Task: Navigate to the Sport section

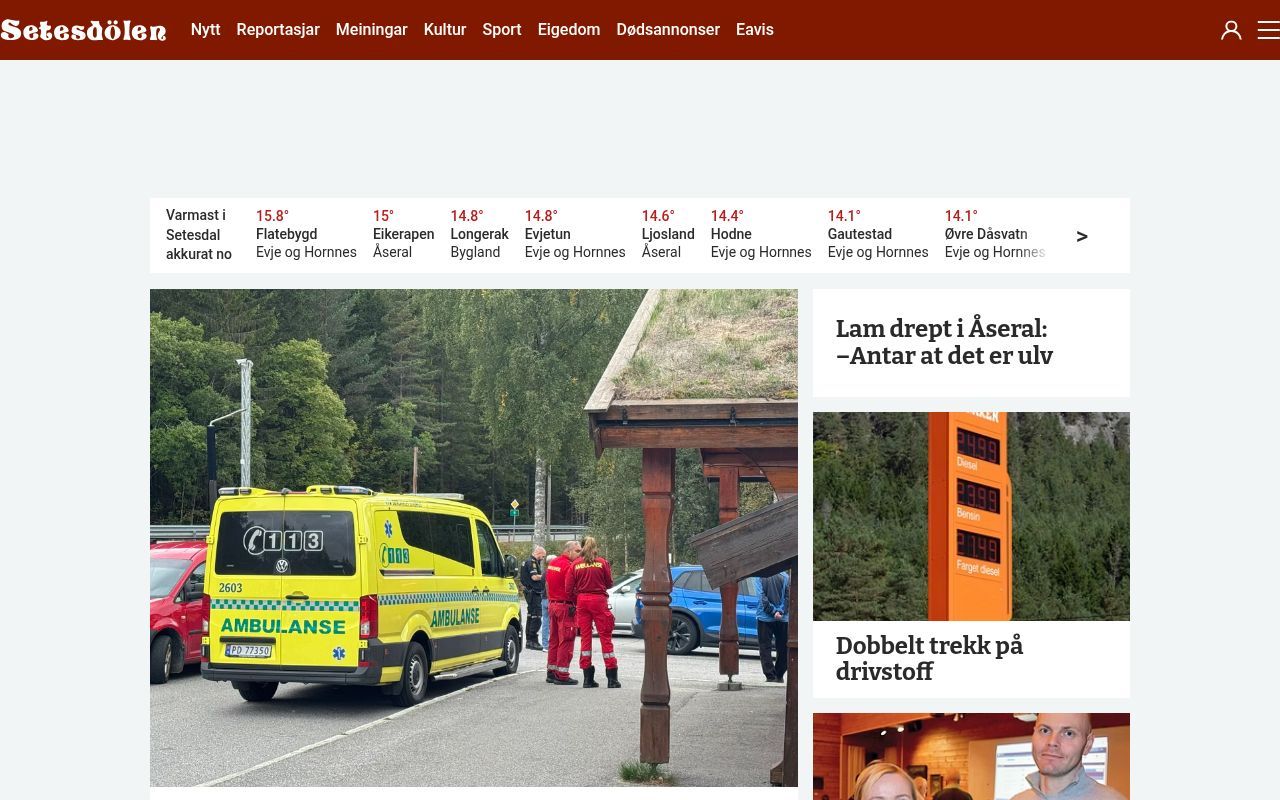Action: (502, 30)
